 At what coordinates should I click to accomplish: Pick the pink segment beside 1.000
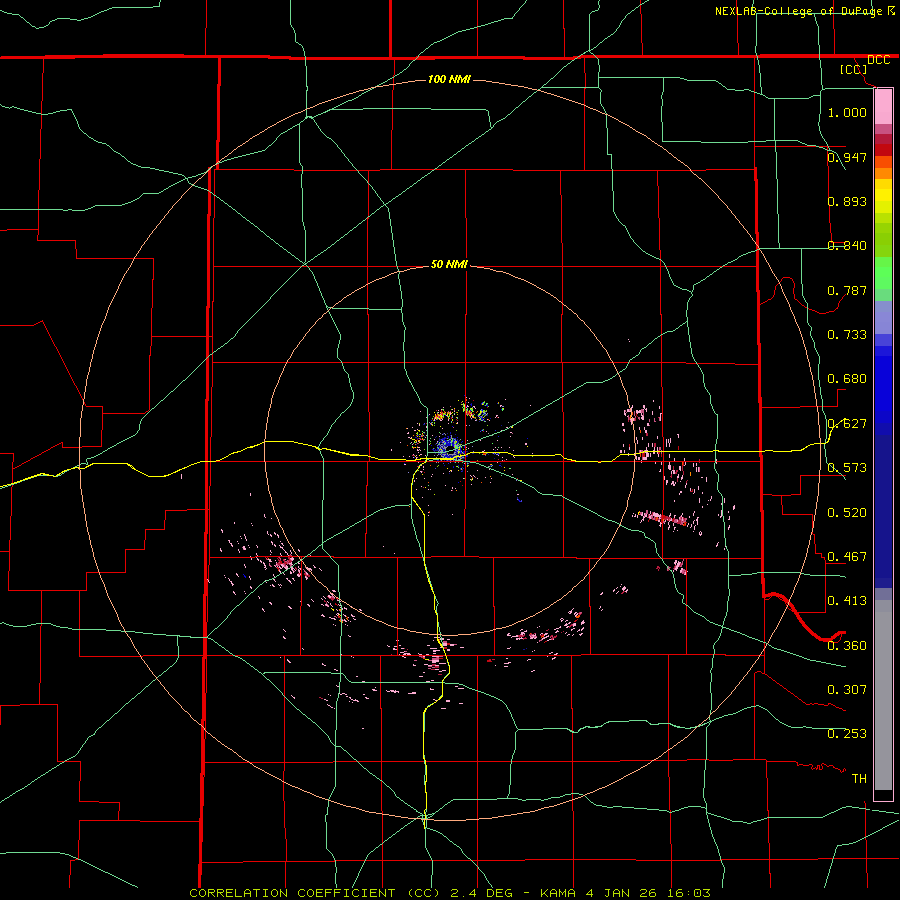pos(883,107)
